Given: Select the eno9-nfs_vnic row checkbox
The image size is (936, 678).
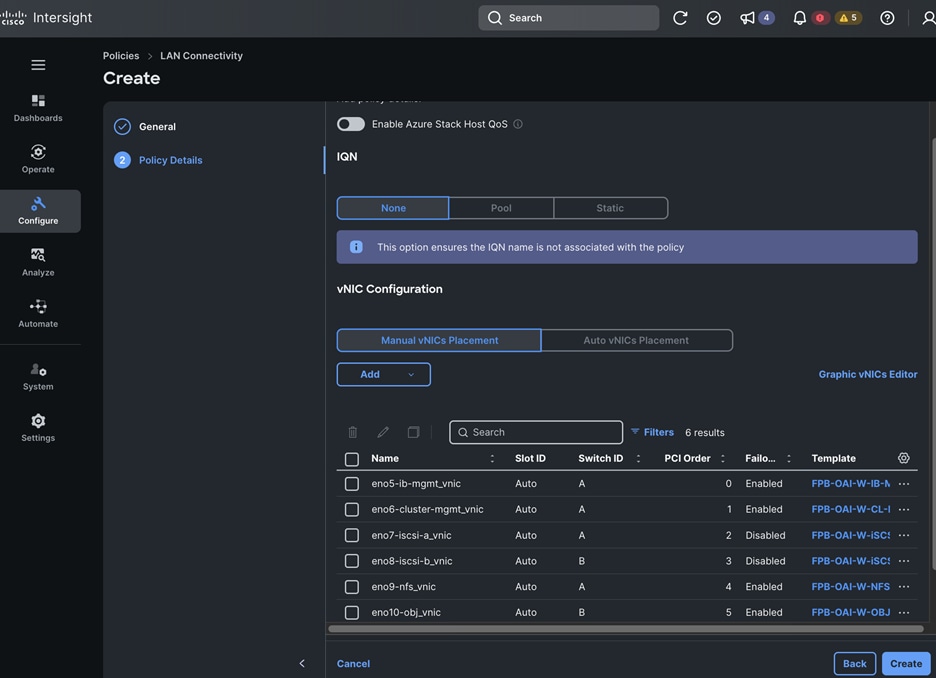Looking at the screenshot, I should pyautogui.click(x=352, y=587).
